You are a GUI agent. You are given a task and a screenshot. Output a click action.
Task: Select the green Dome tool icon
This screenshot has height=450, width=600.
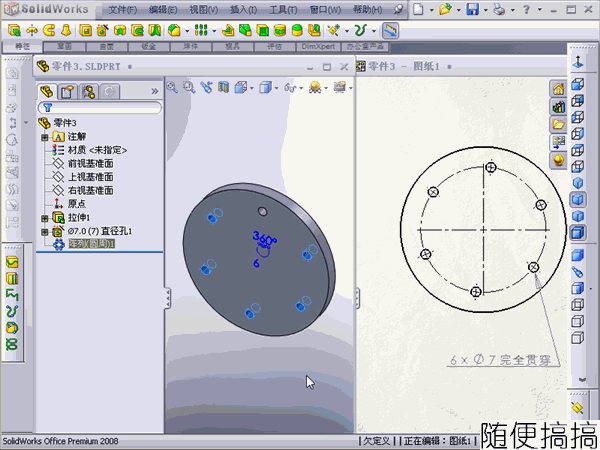[297, 30]
